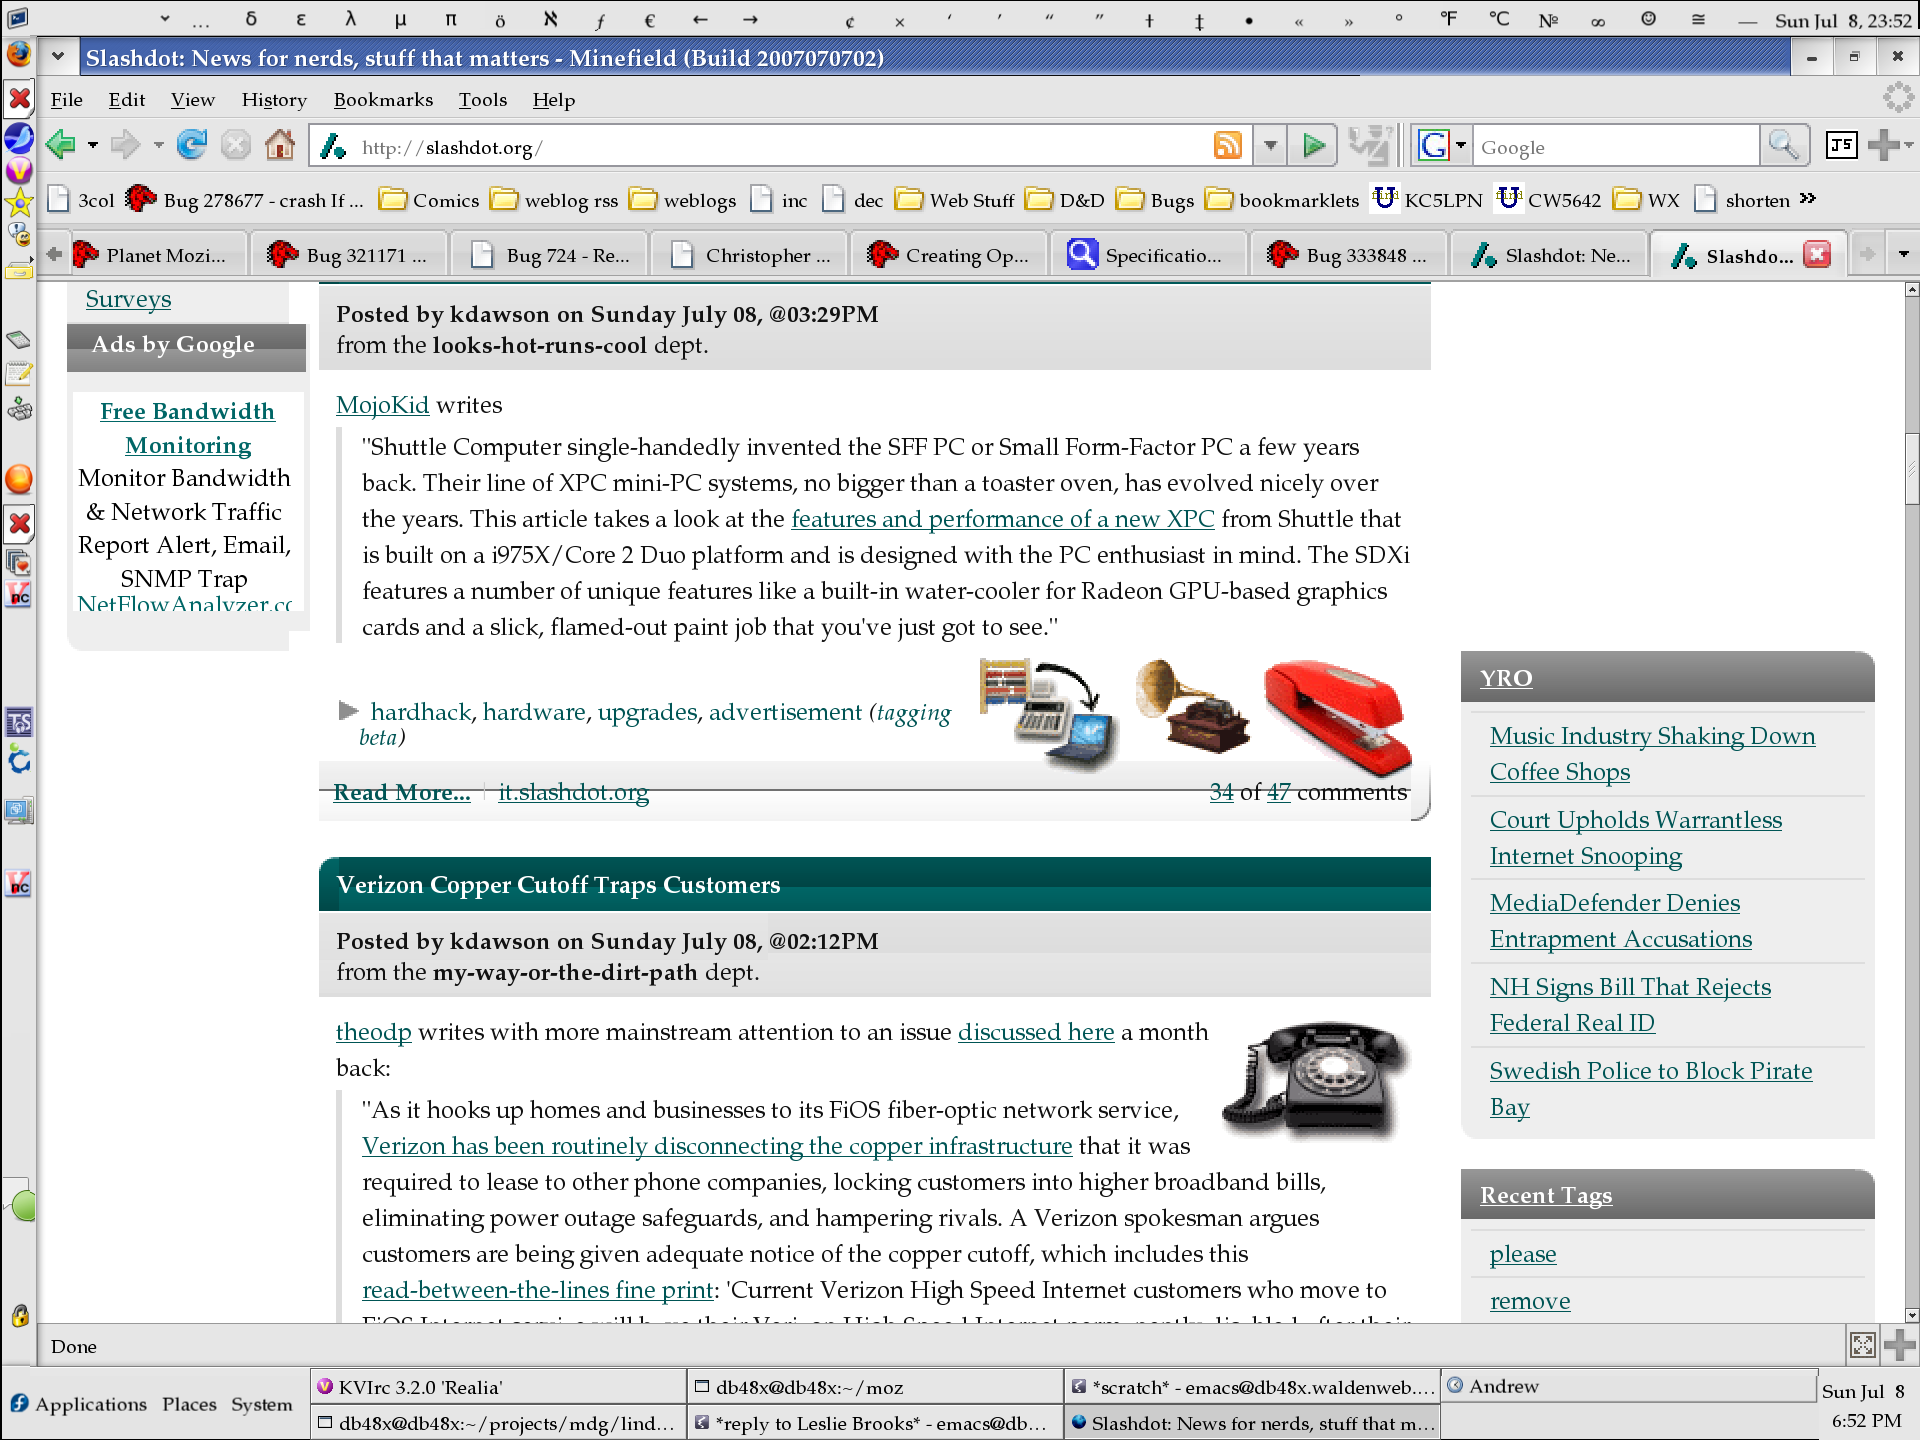The width and height of the screenshot is (1920, 1440).
Task: Click the JS toolbar icon
Action: pyautogui.click(x=1841, y=146)
